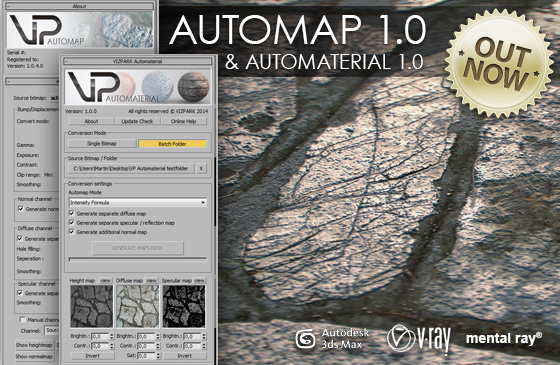Click the 'AUTOMAP 1.0' banner title
Viewport: 560px width, 365px height.
pyautogui.click(x=298, y=29)
